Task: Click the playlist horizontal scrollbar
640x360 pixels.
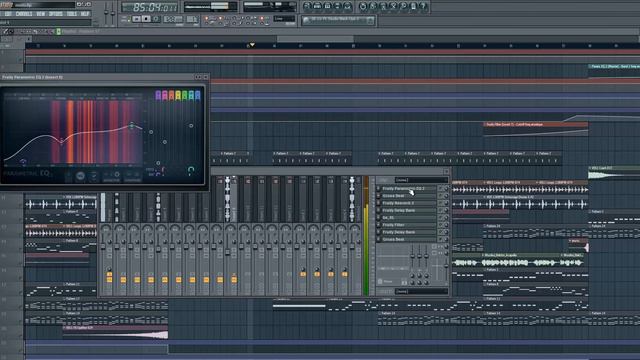Action: pyautogui.click(x=315, y=39)
